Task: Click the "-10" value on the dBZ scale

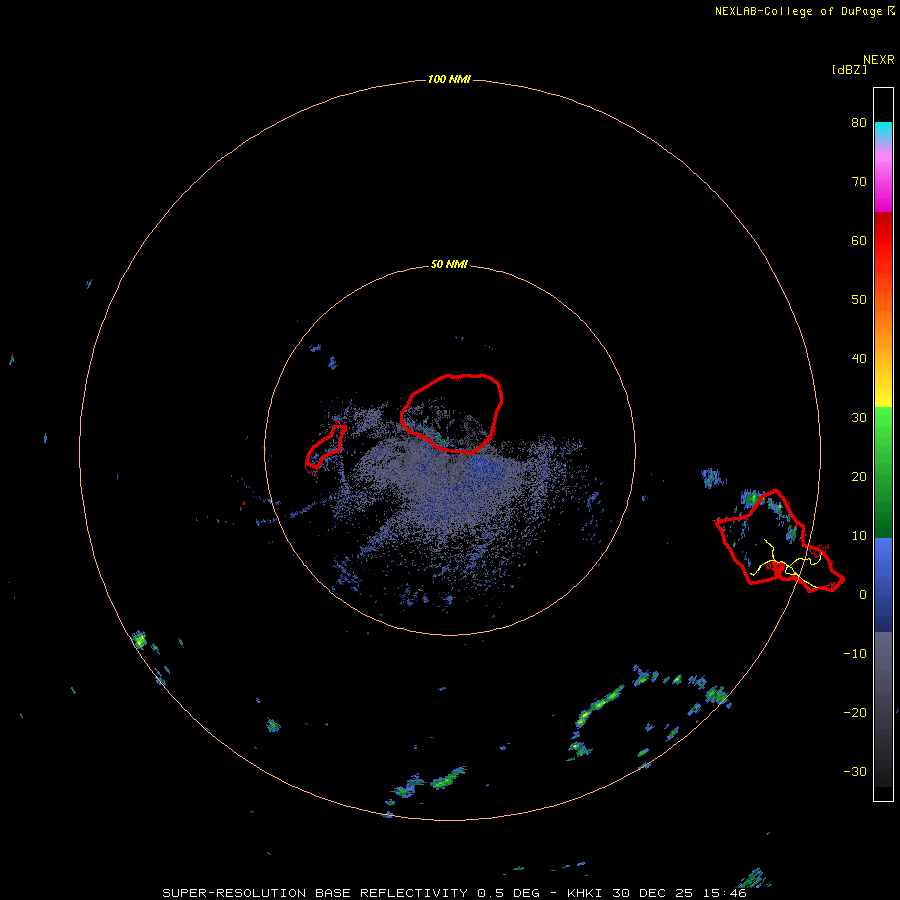Action: click(855, 654)
